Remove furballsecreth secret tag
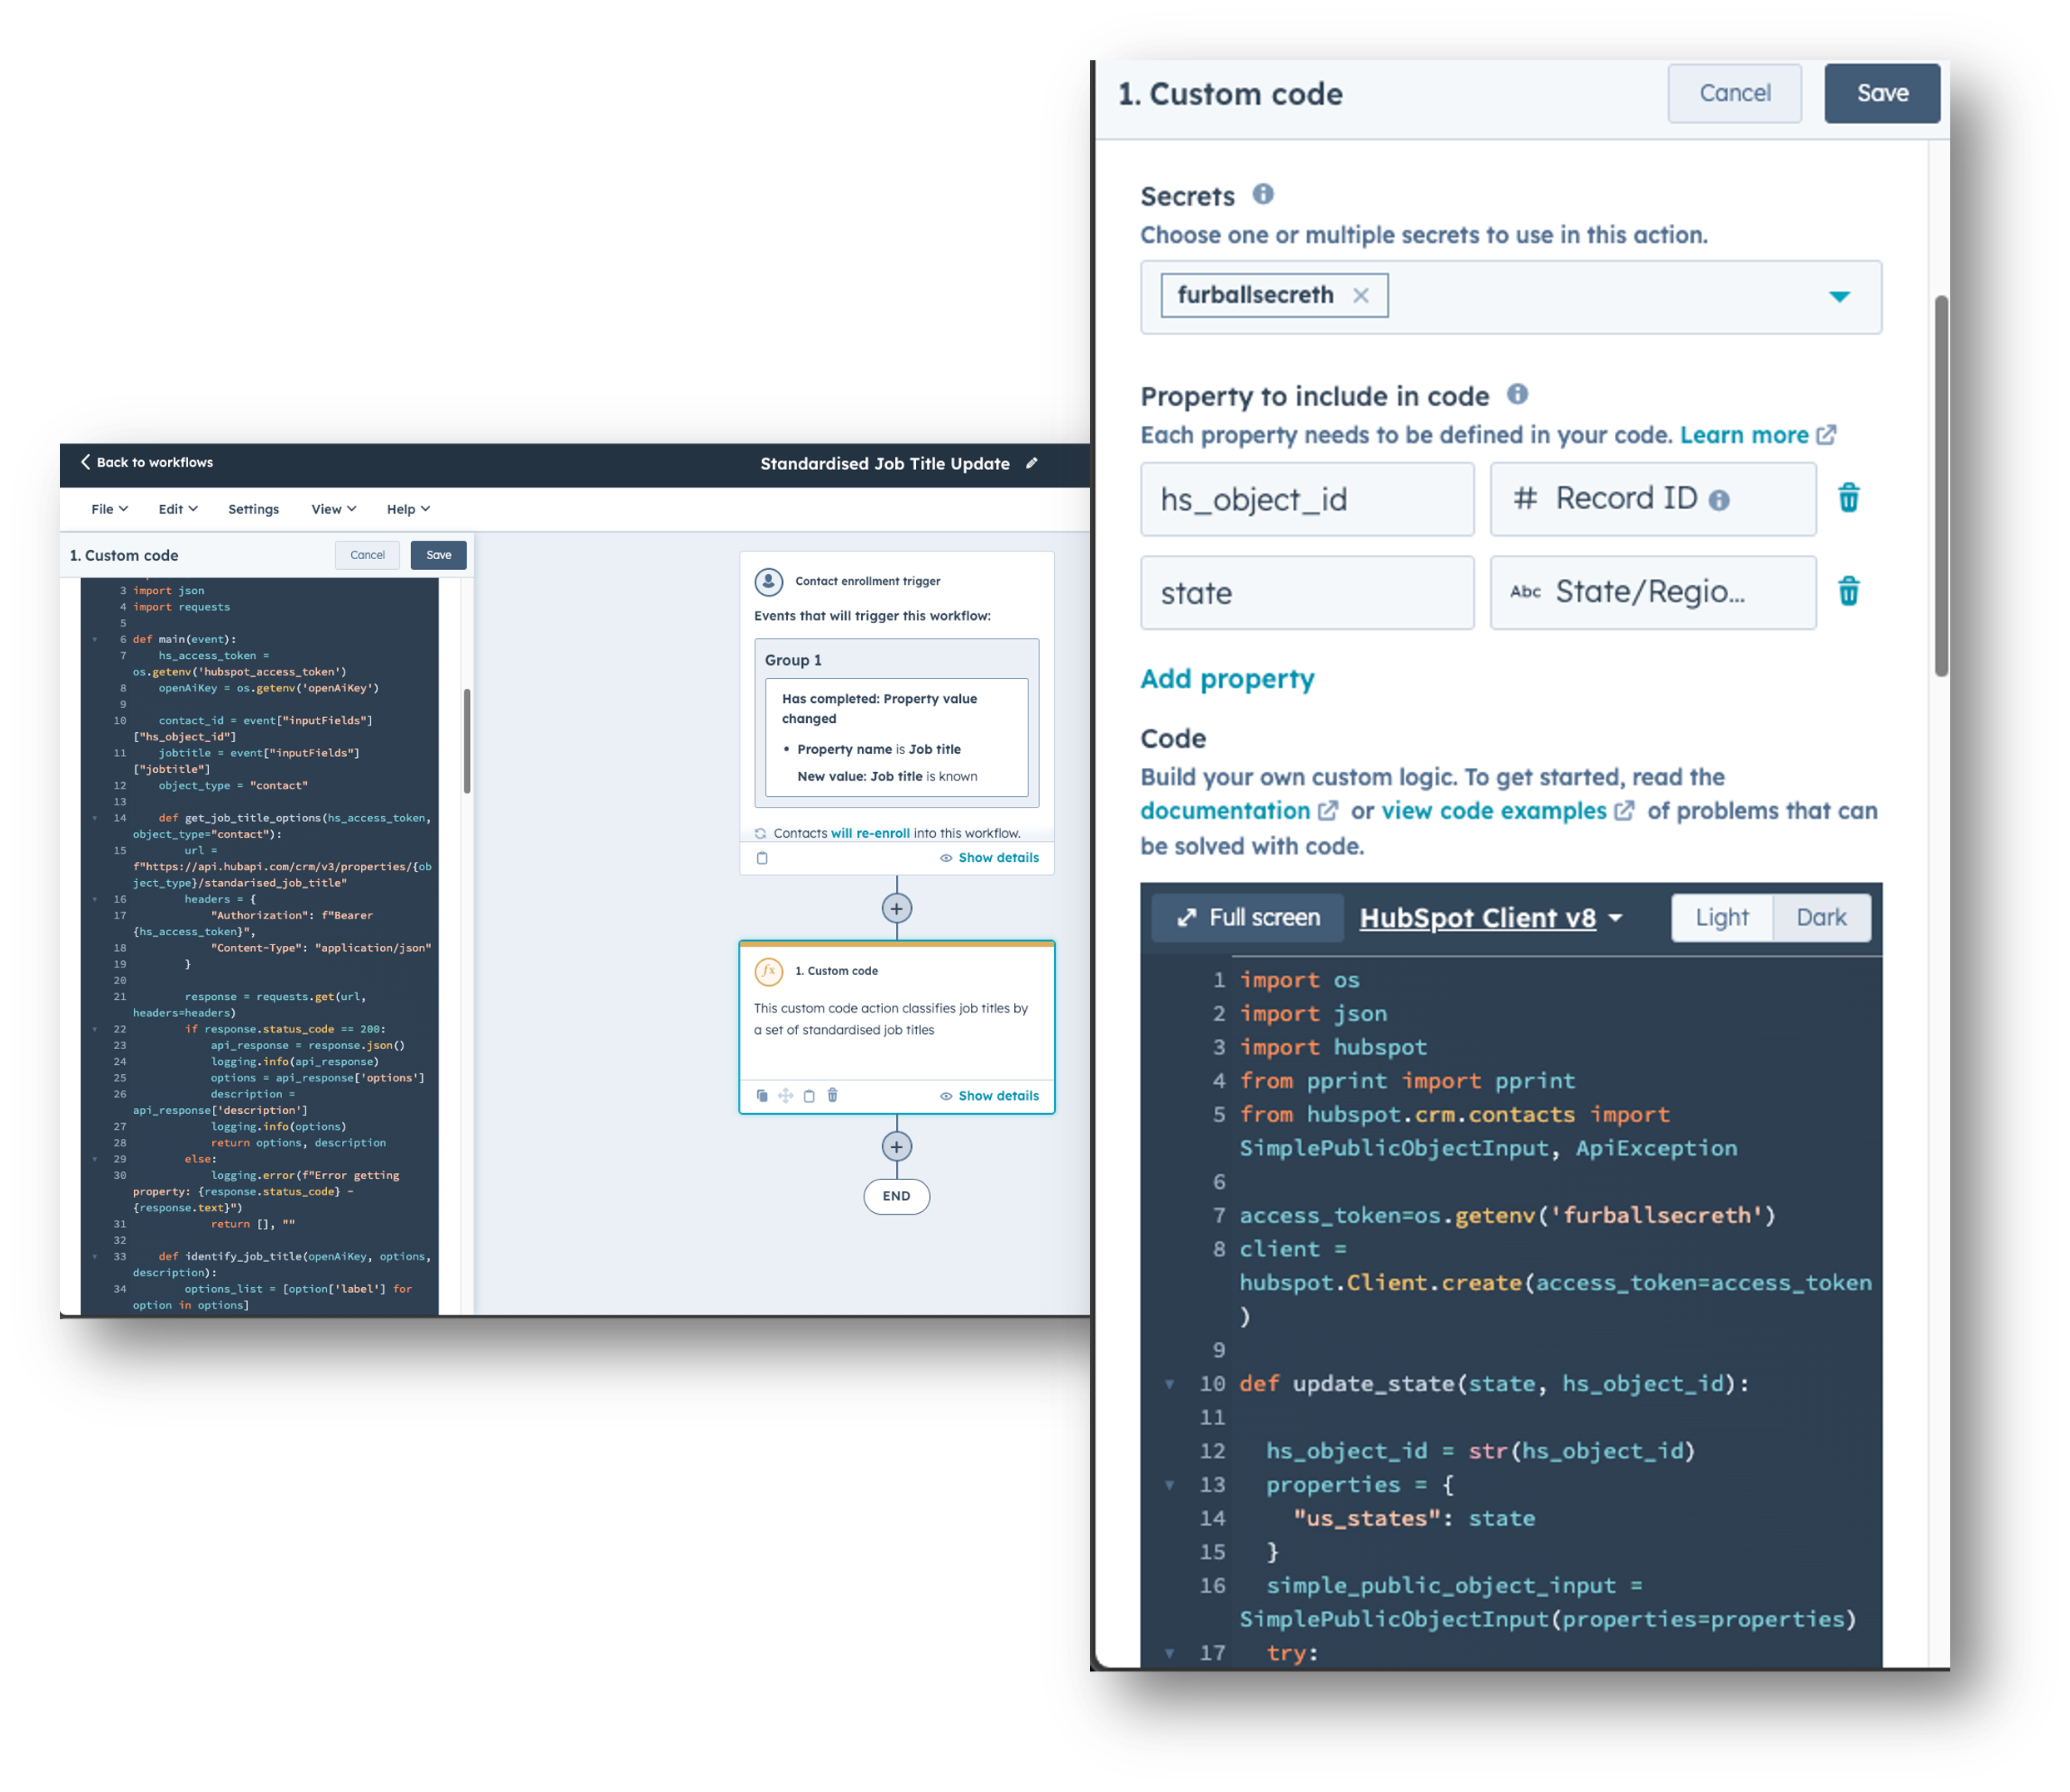 click(1360, 295)
